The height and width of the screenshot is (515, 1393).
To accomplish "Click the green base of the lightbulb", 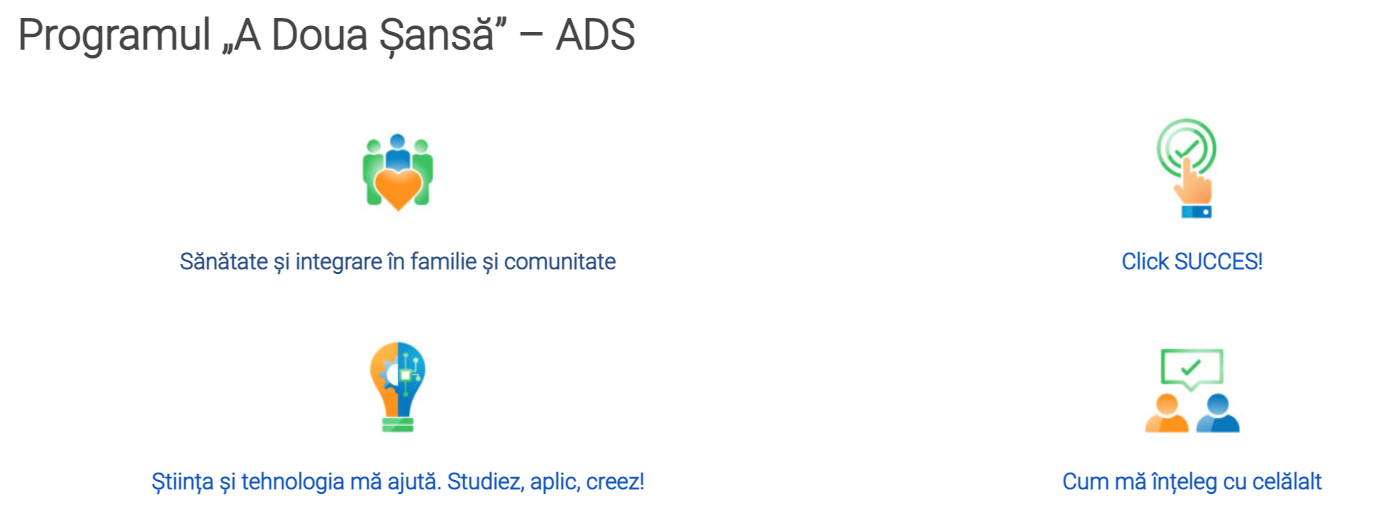I will [397, 421].
